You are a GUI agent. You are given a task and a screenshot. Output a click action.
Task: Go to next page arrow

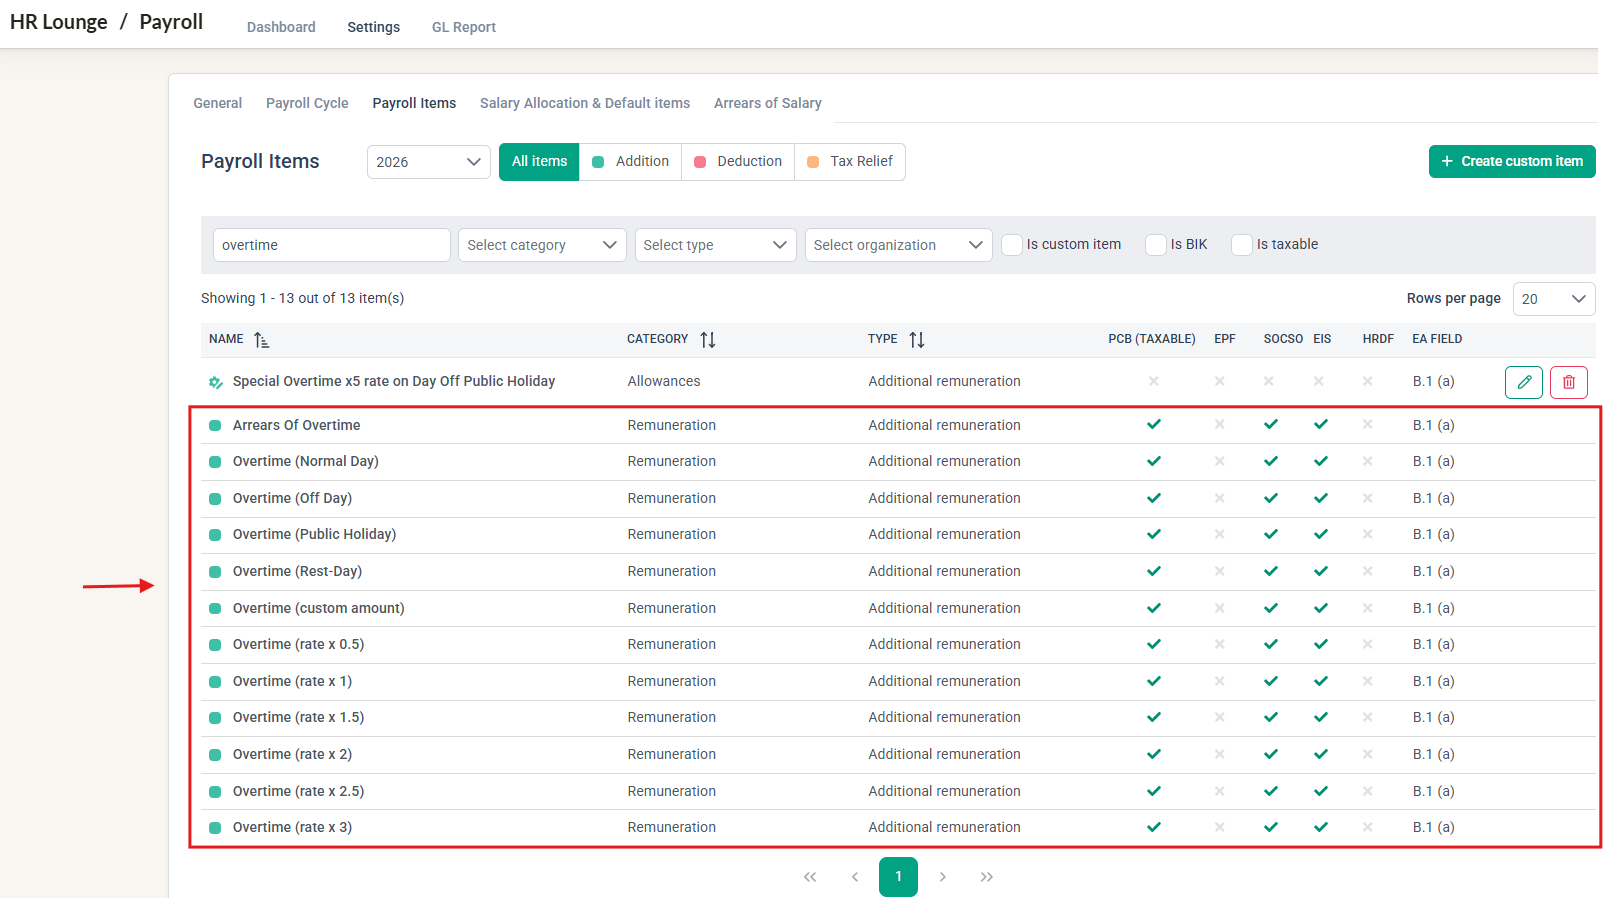click(x=942, y=877)
